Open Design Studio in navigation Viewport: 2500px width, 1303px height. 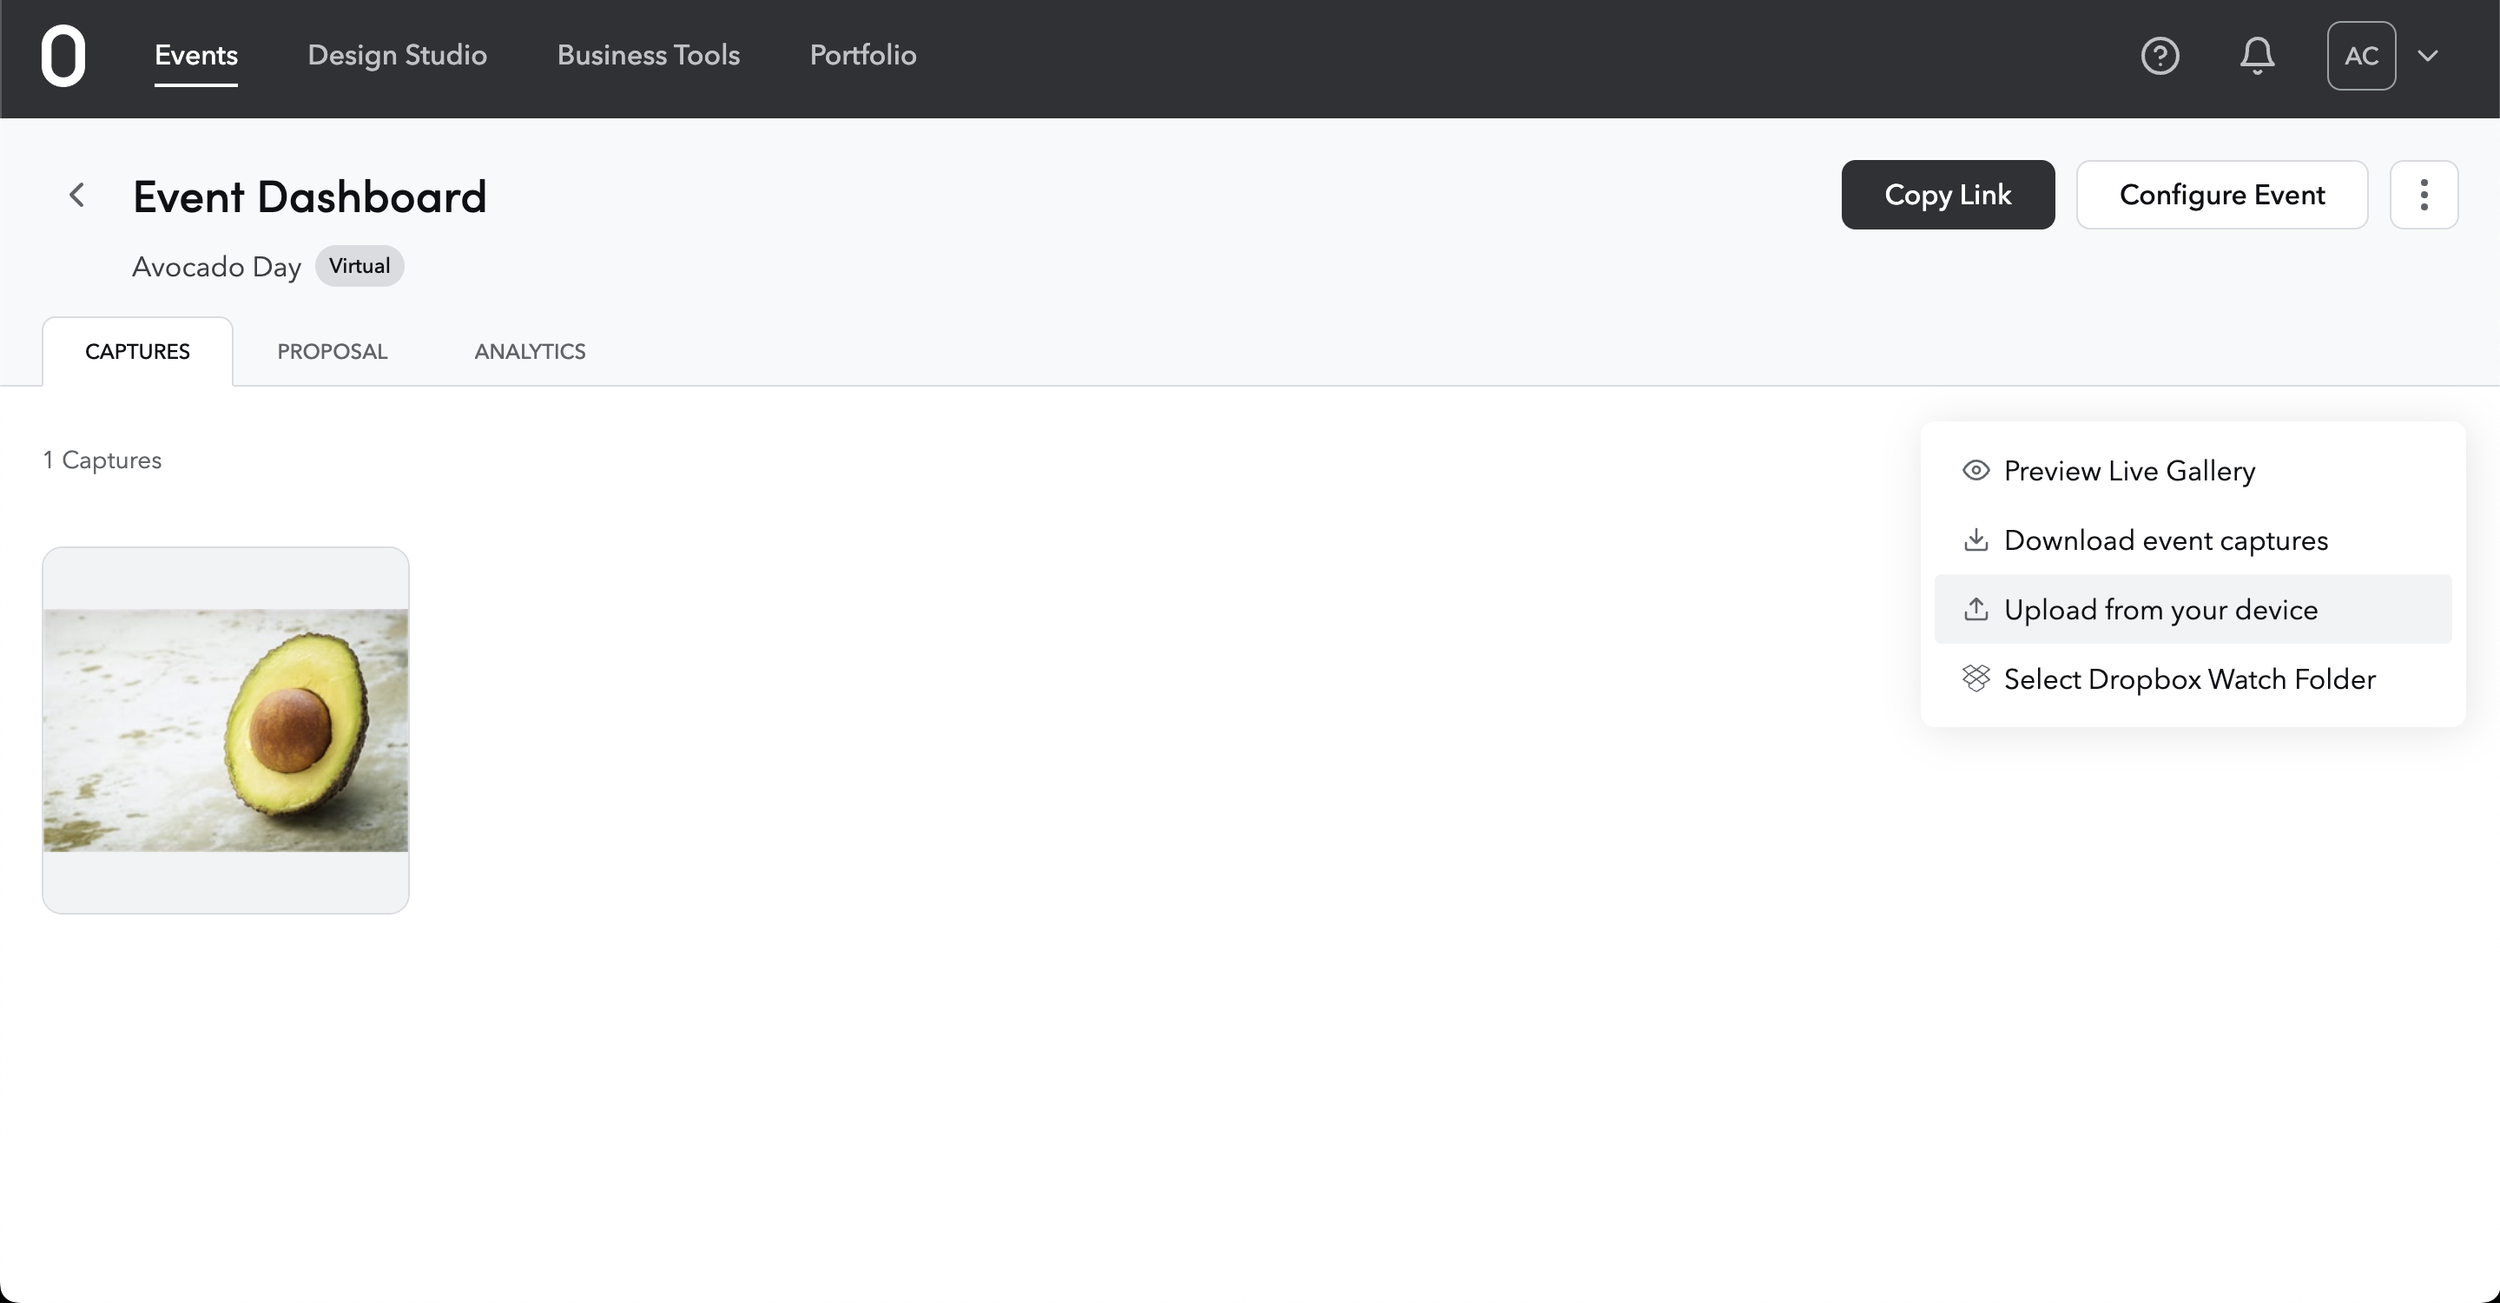tap(397, 55)
